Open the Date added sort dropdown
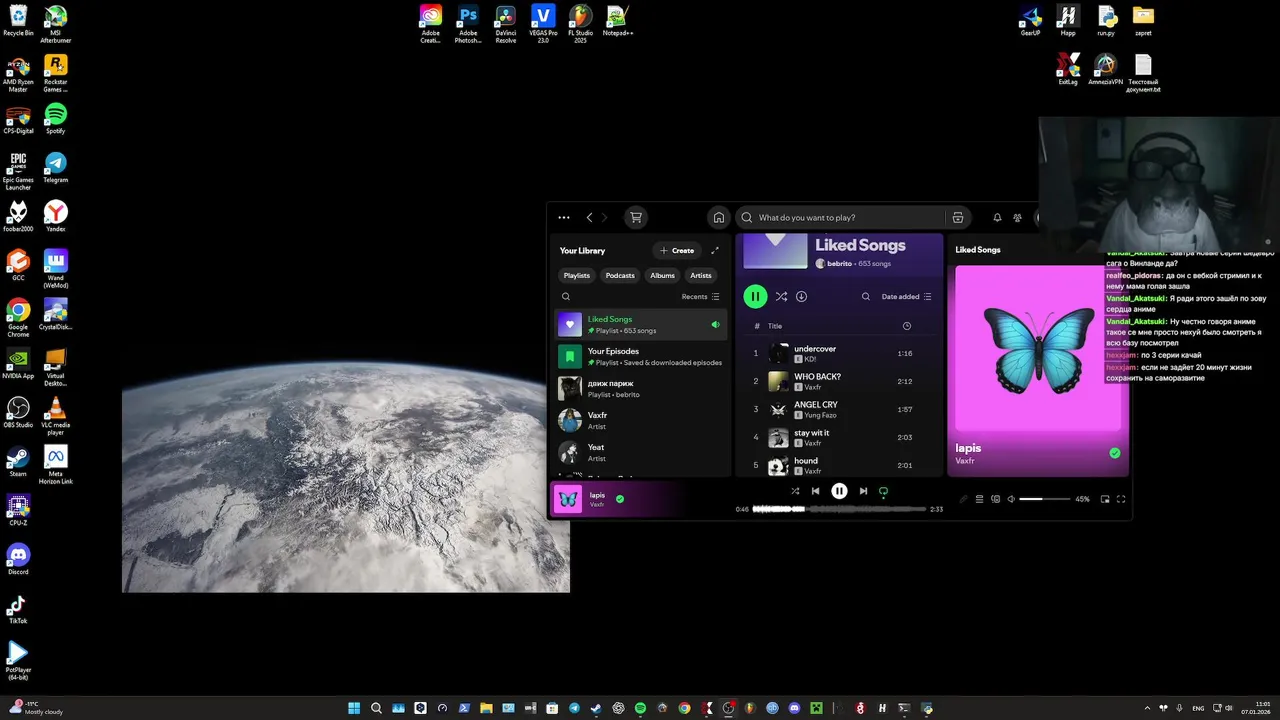 click(x=906, y=297)
